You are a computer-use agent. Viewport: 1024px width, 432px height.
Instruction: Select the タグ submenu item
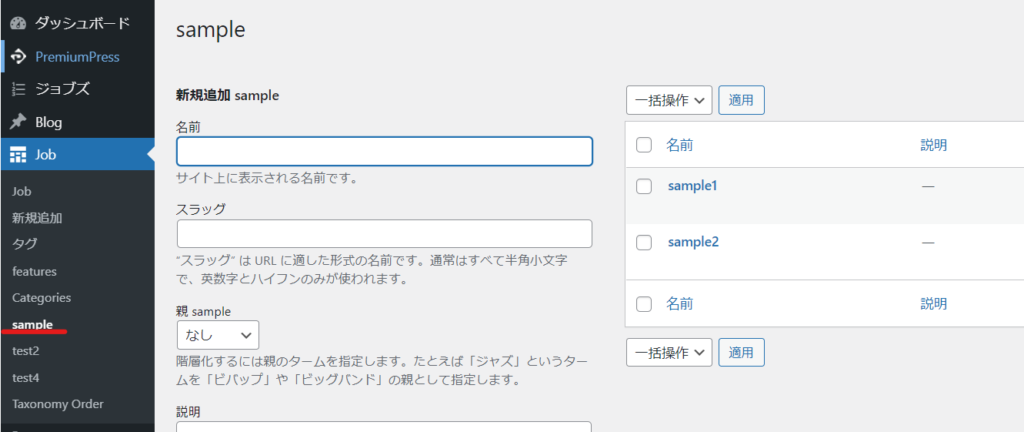(25, 244)
